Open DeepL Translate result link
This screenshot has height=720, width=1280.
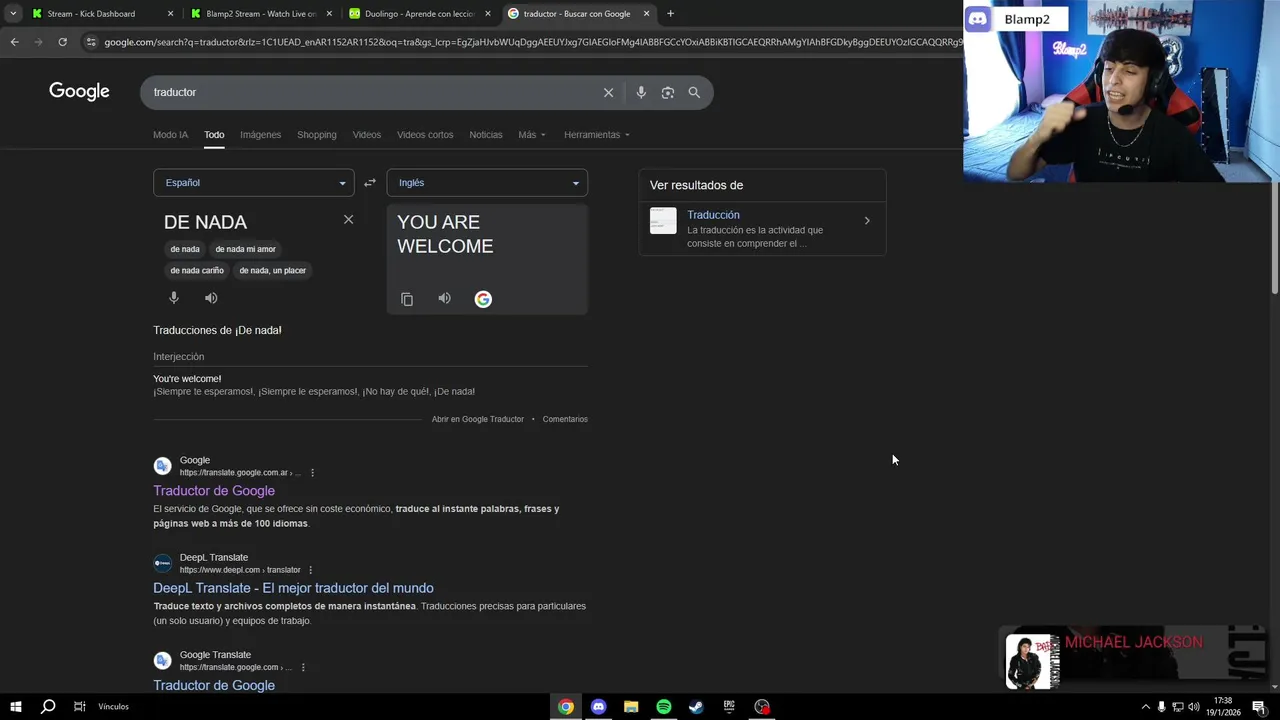click(x=293, y=588)
